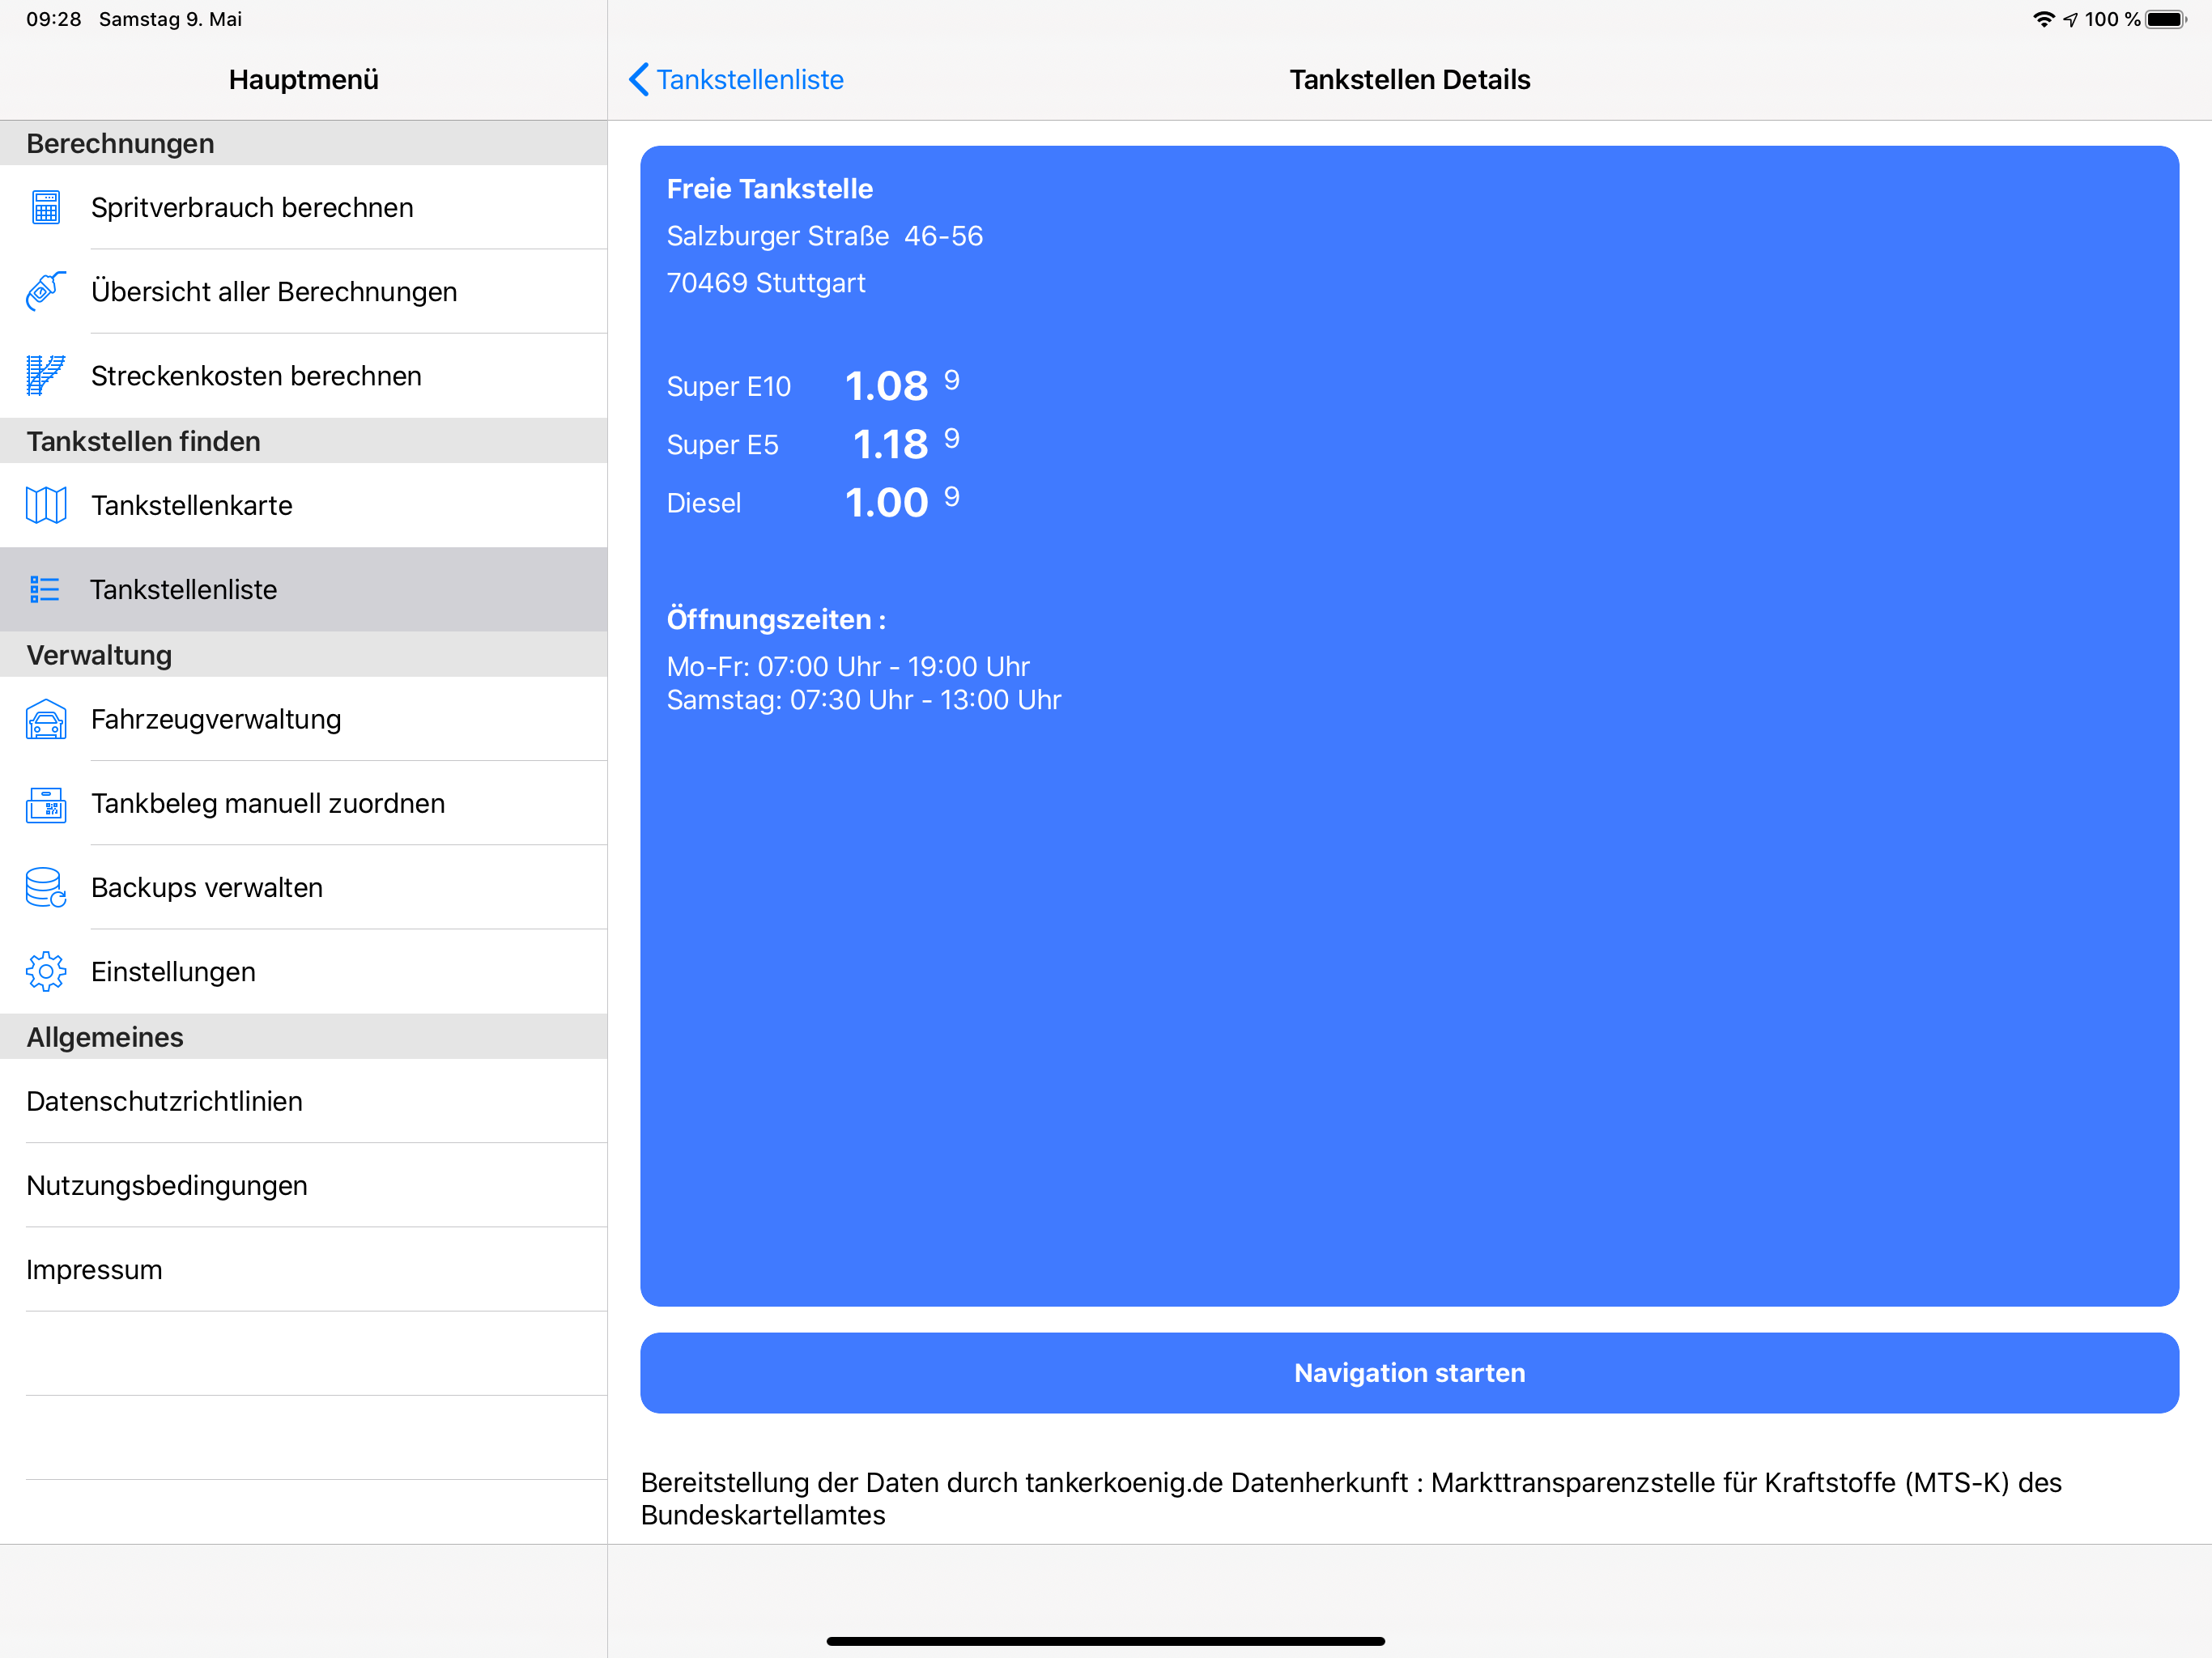This screenshot has width=2212, height=1658.
Task: Click the list icon for Tankstellenliste
Action: (45, 589)
